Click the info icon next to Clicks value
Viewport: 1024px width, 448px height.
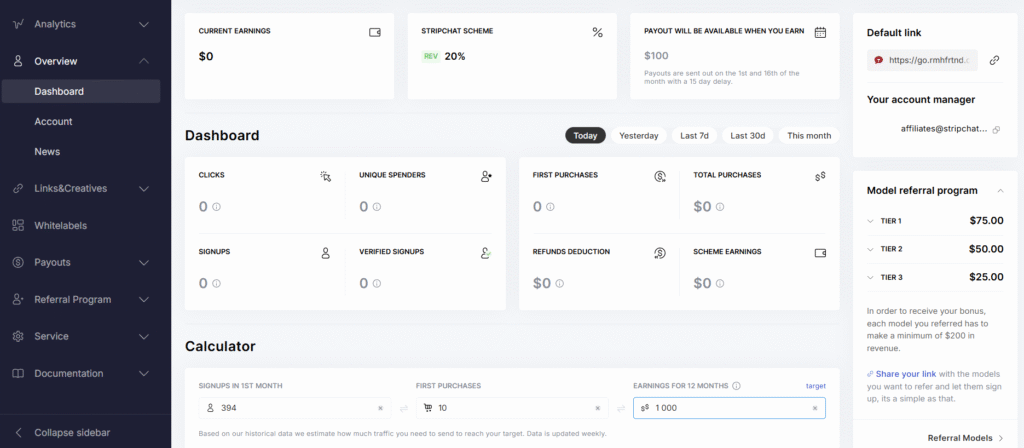[217, 207]
